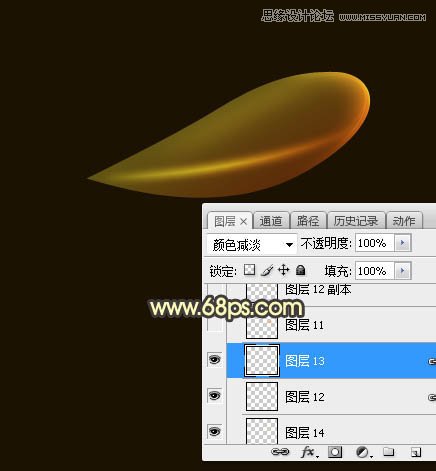Select the 图层 14 layer name
This screenshot has height=471, width=436.
[x=305, y=433]
